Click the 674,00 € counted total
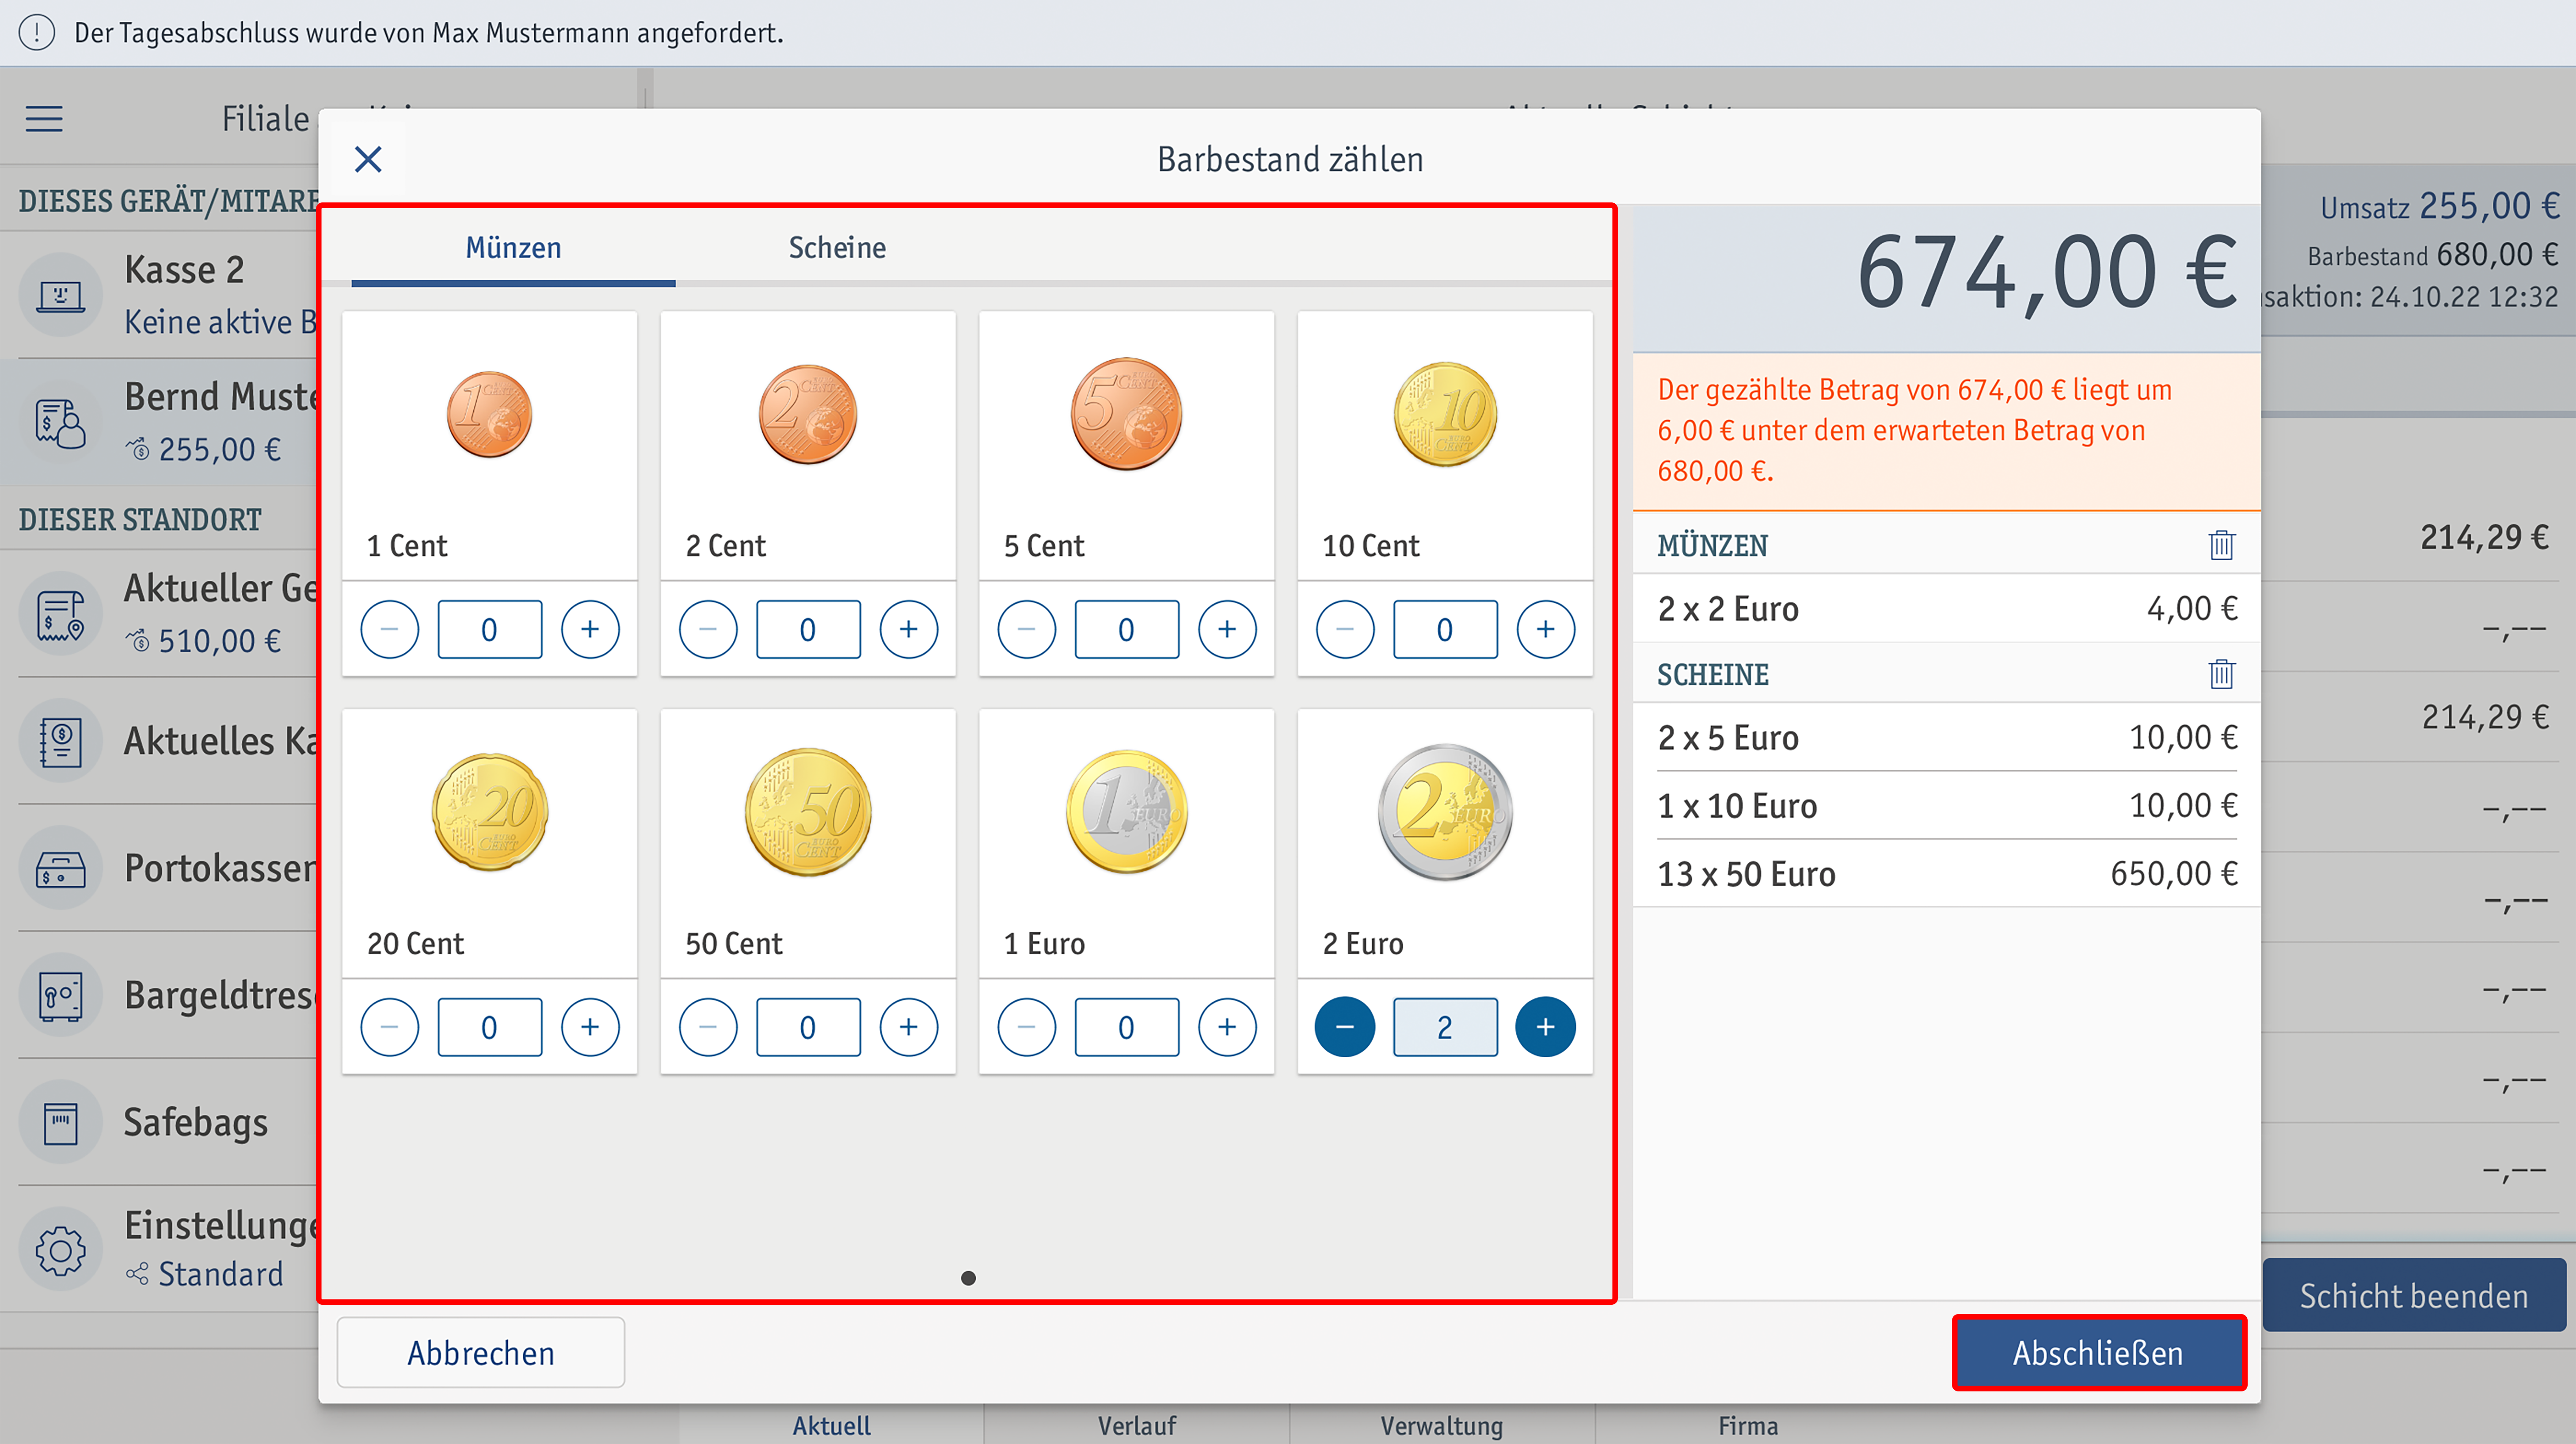The image size is (2576, 1444). (2046, 274)
